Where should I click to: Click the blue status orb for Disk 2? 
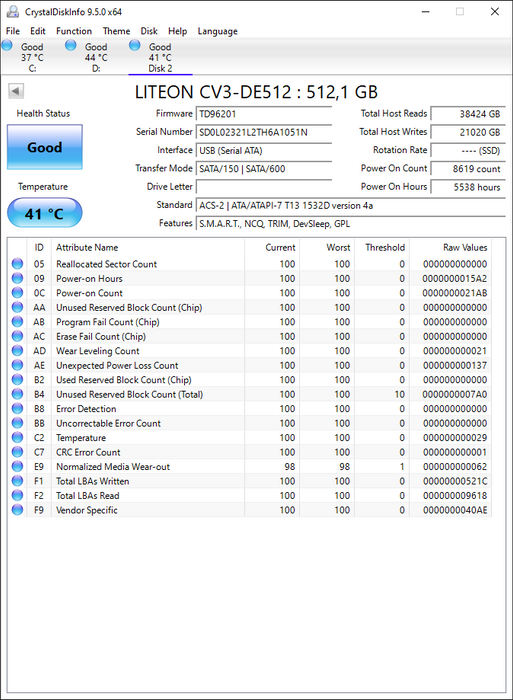pos(134,45)
